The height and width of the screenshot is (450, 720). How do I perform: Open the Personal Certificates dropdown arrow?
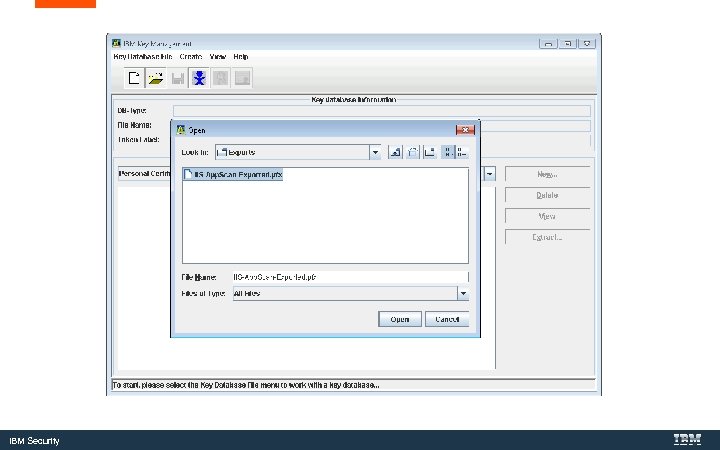point(489,174)
